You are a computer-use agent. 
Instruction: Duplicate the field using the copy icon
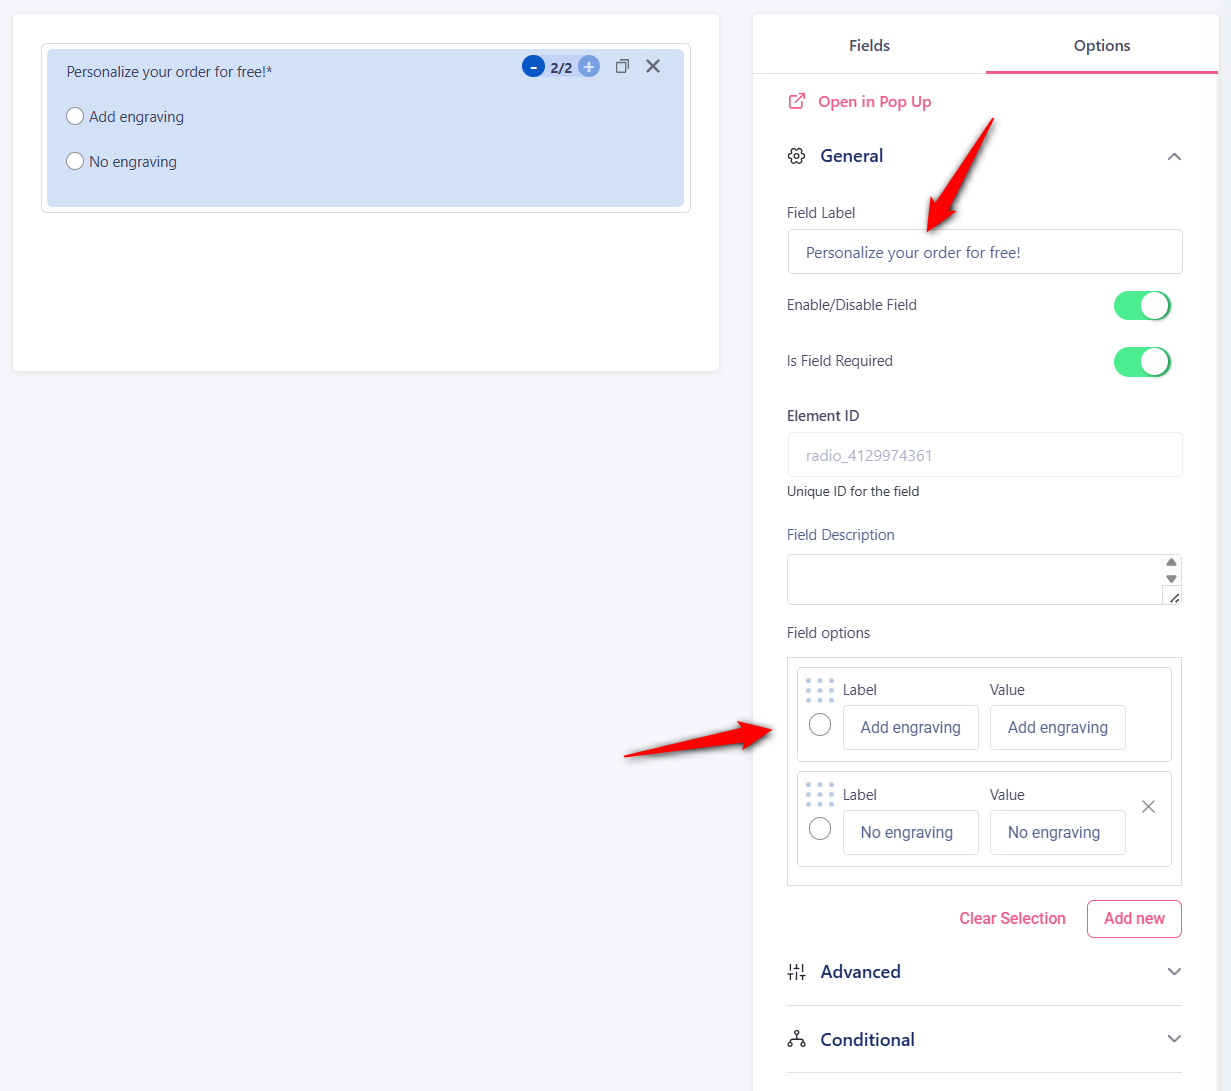622,66
